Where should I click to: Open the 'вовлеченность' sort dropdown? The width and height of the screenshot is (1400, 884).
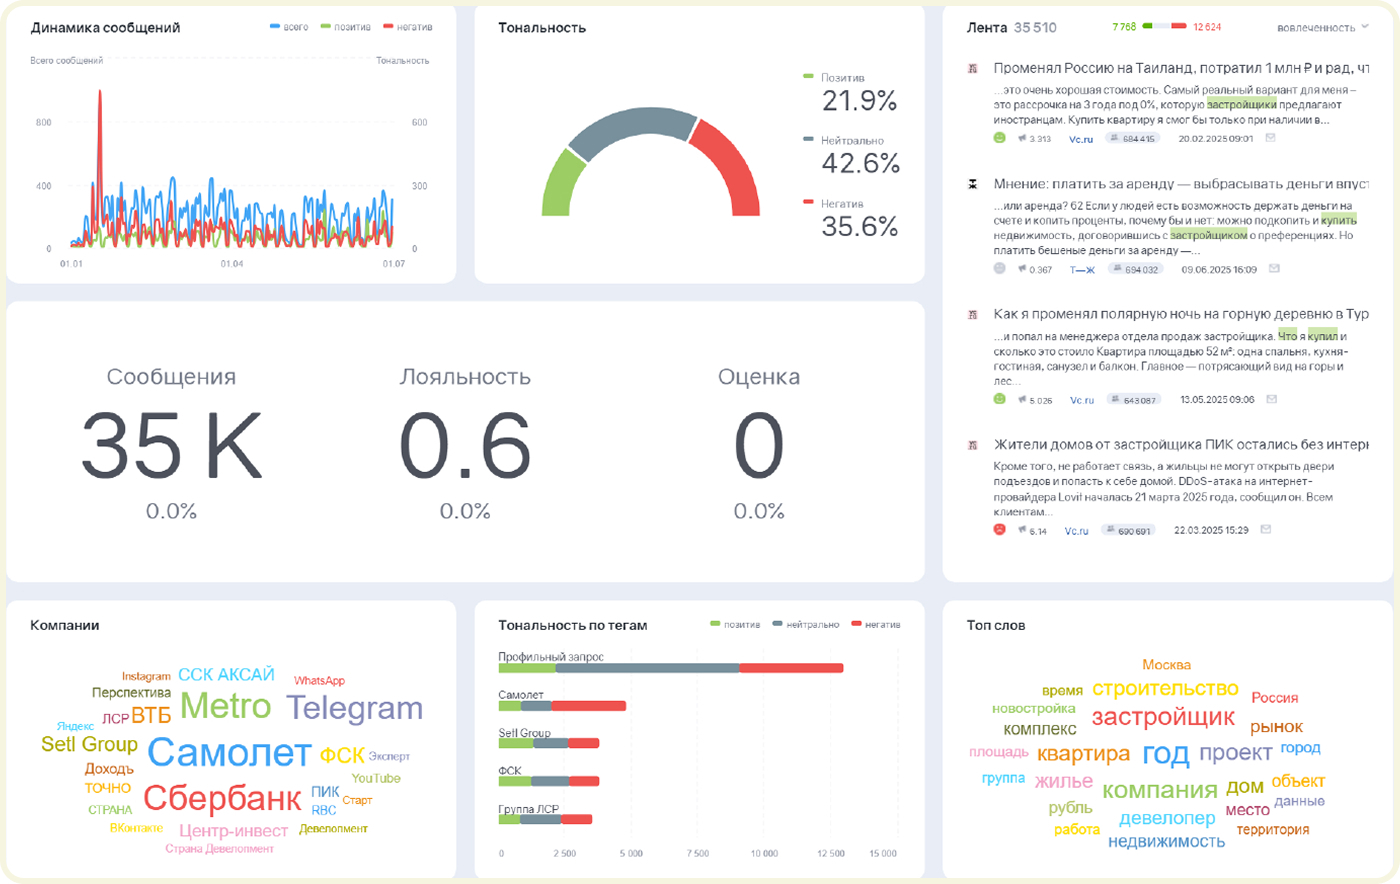coord(1323,28)
